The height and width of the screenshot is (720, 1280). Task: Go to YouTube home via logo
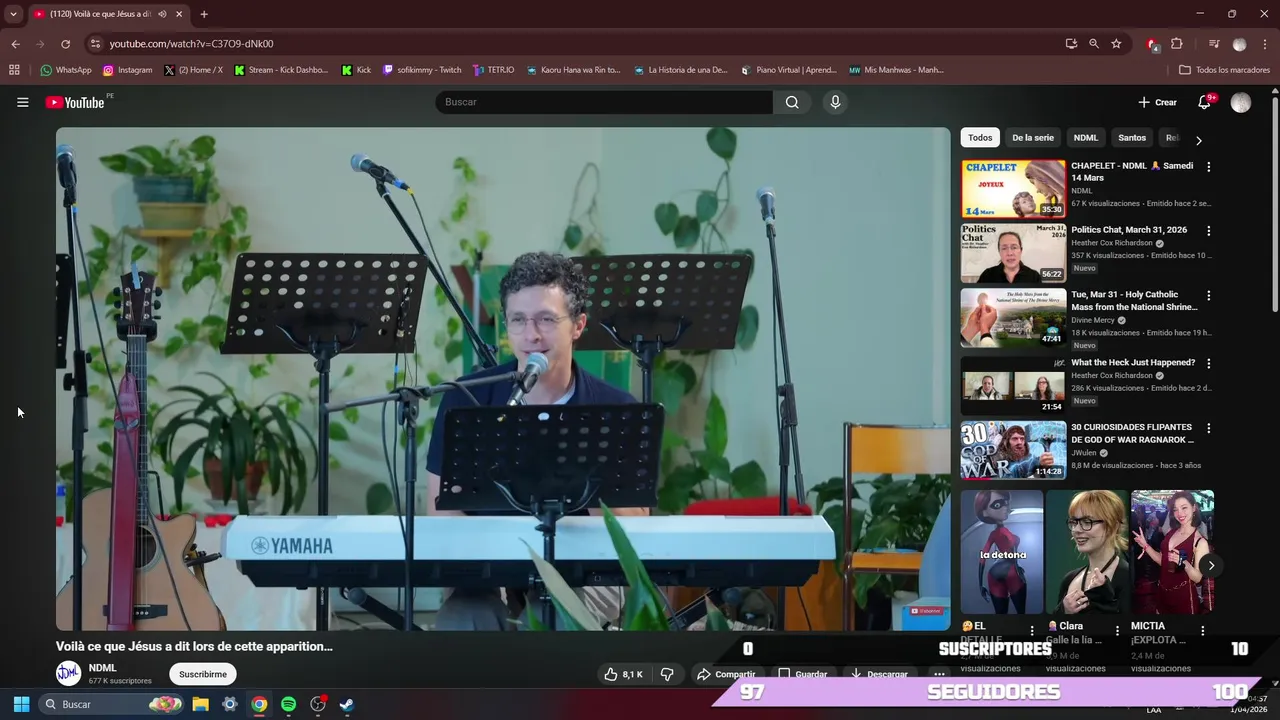pos(75,102)
